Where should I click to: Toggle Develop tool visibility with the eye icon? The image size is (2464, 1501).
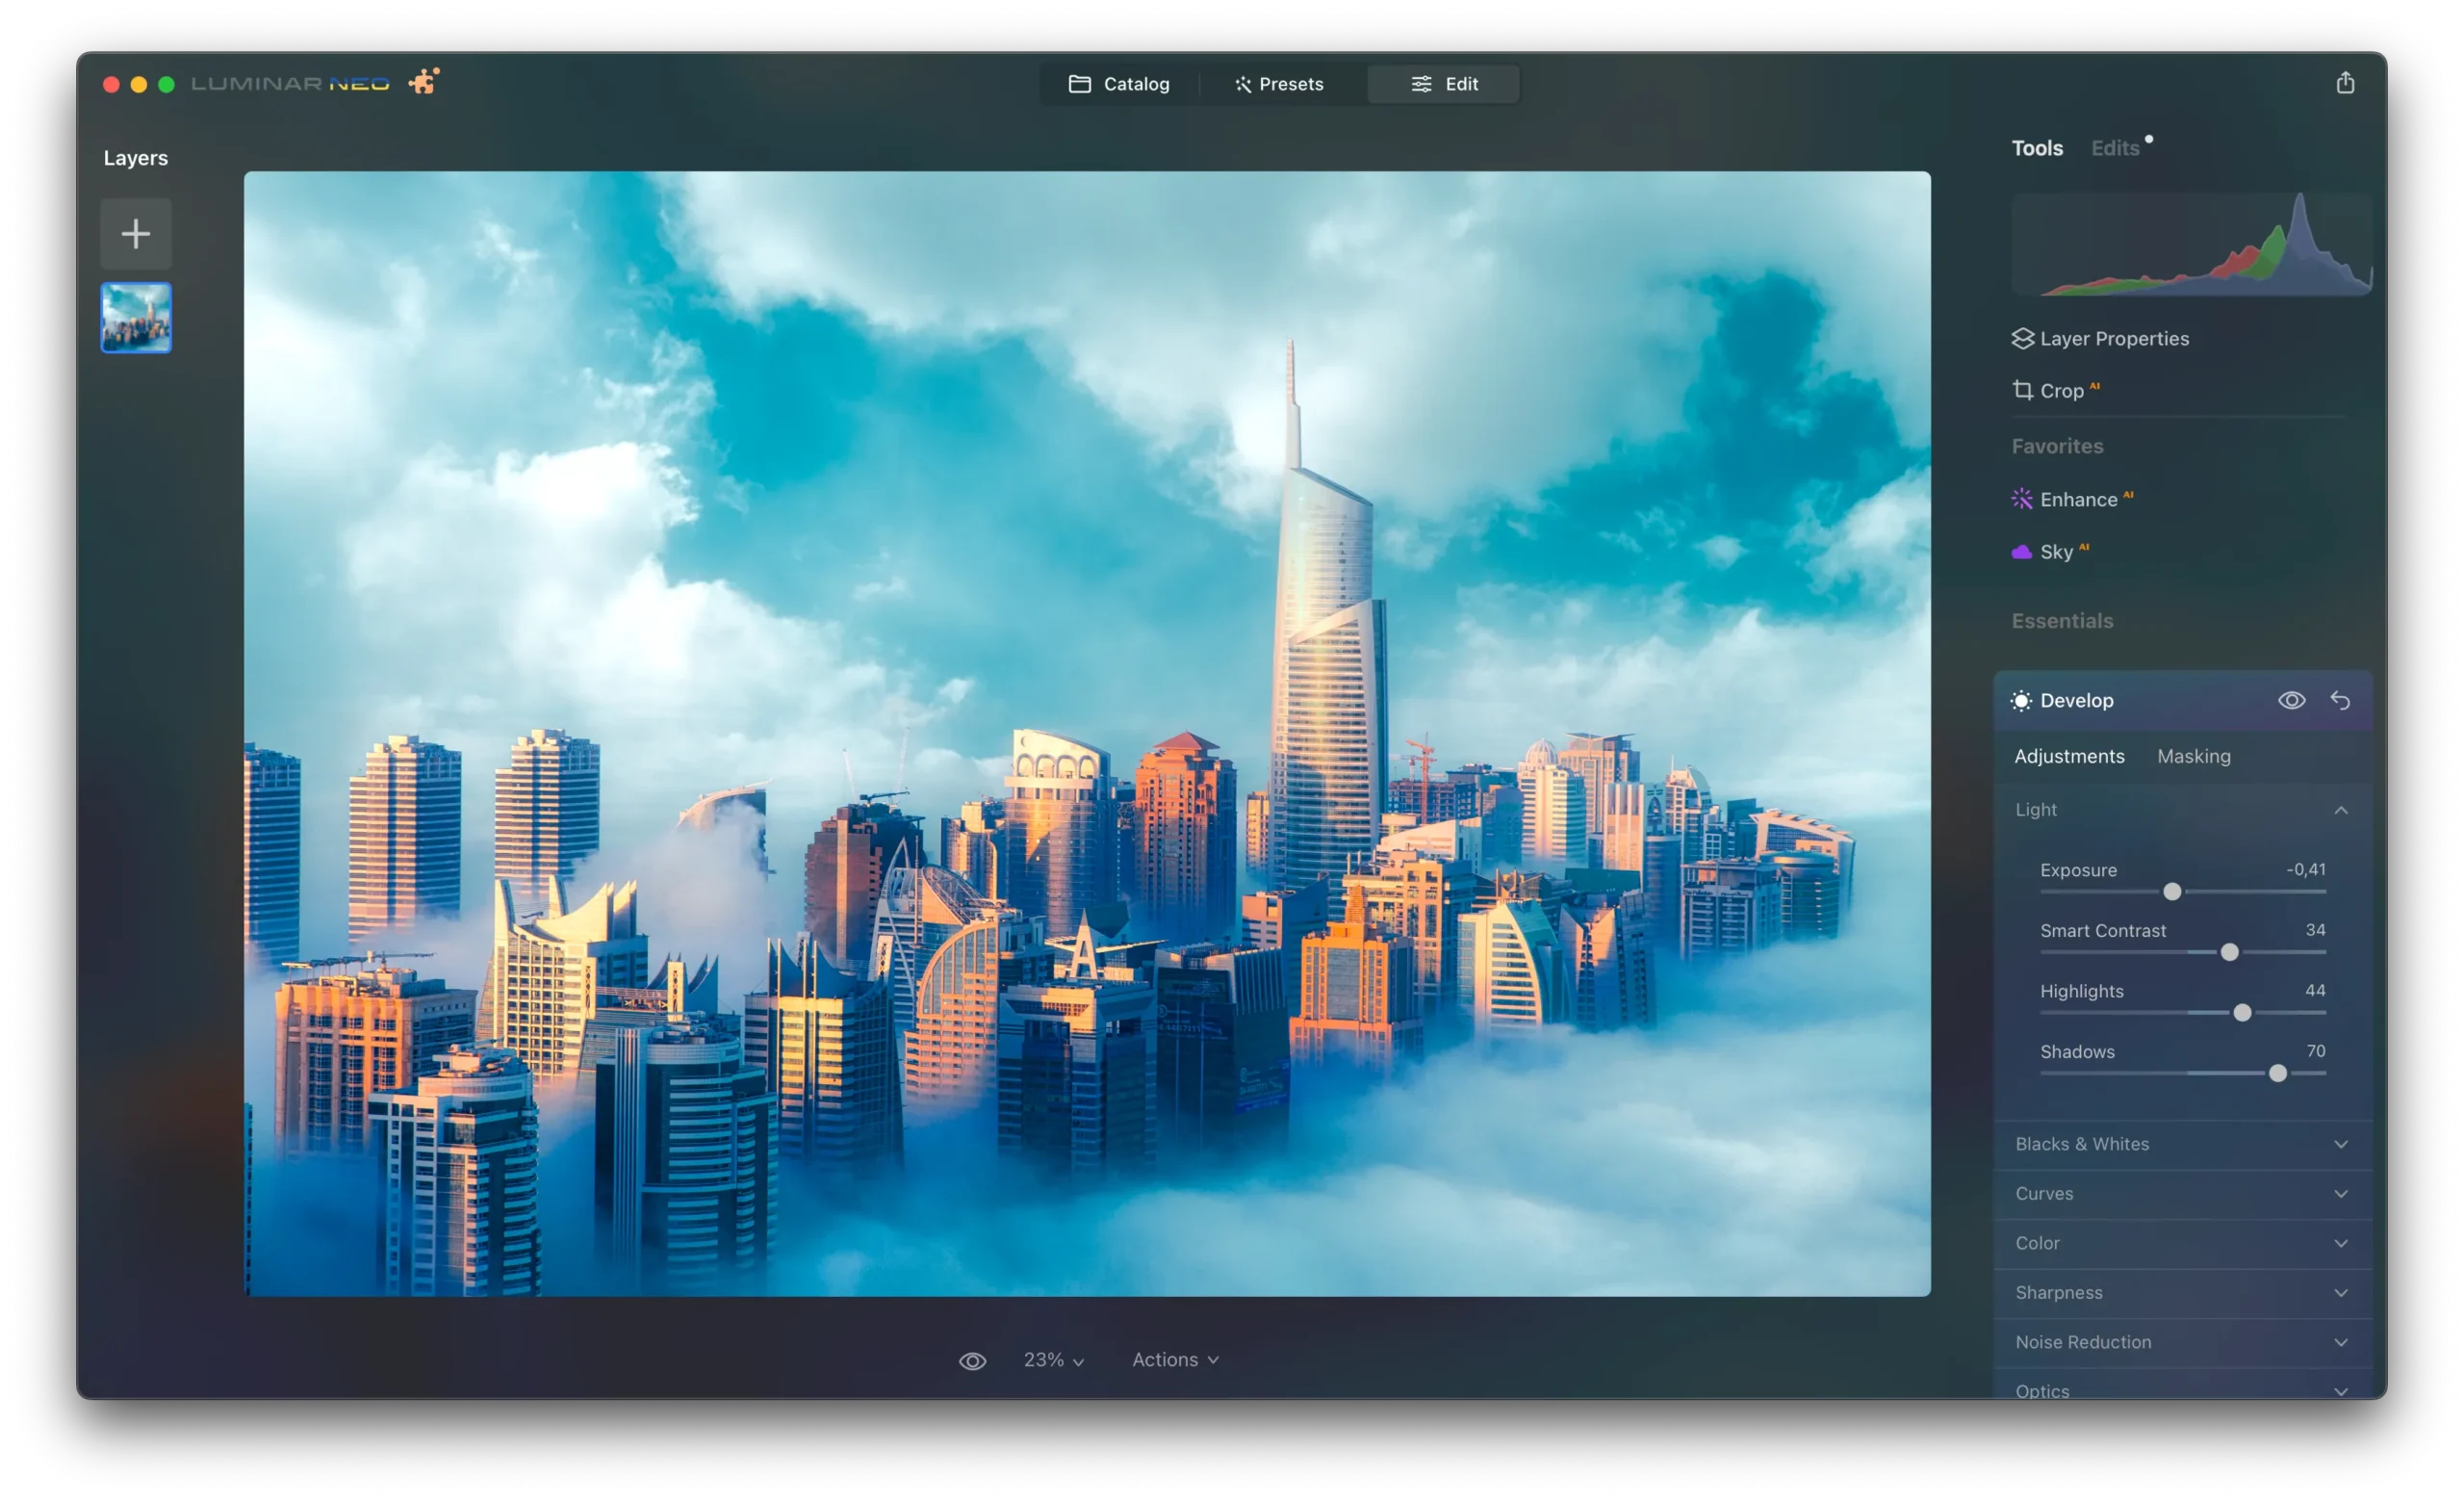(2291, 700)
